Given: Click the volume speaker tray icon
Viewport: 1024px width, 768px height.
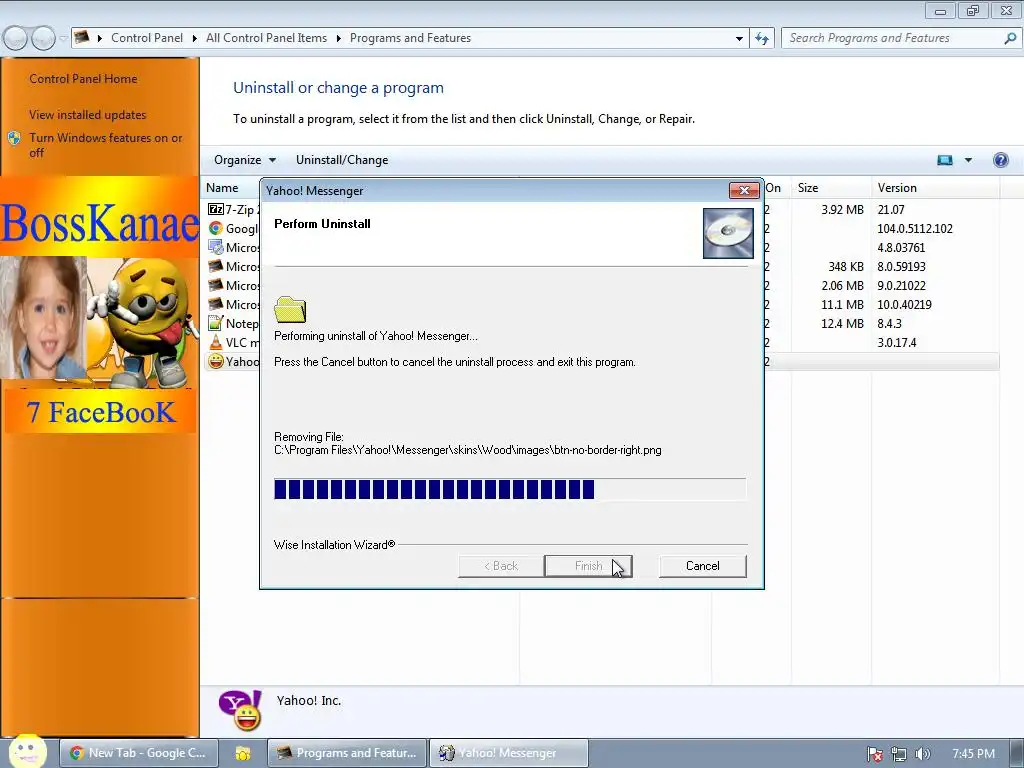Looking at the screenshot, I should (922, 754).
